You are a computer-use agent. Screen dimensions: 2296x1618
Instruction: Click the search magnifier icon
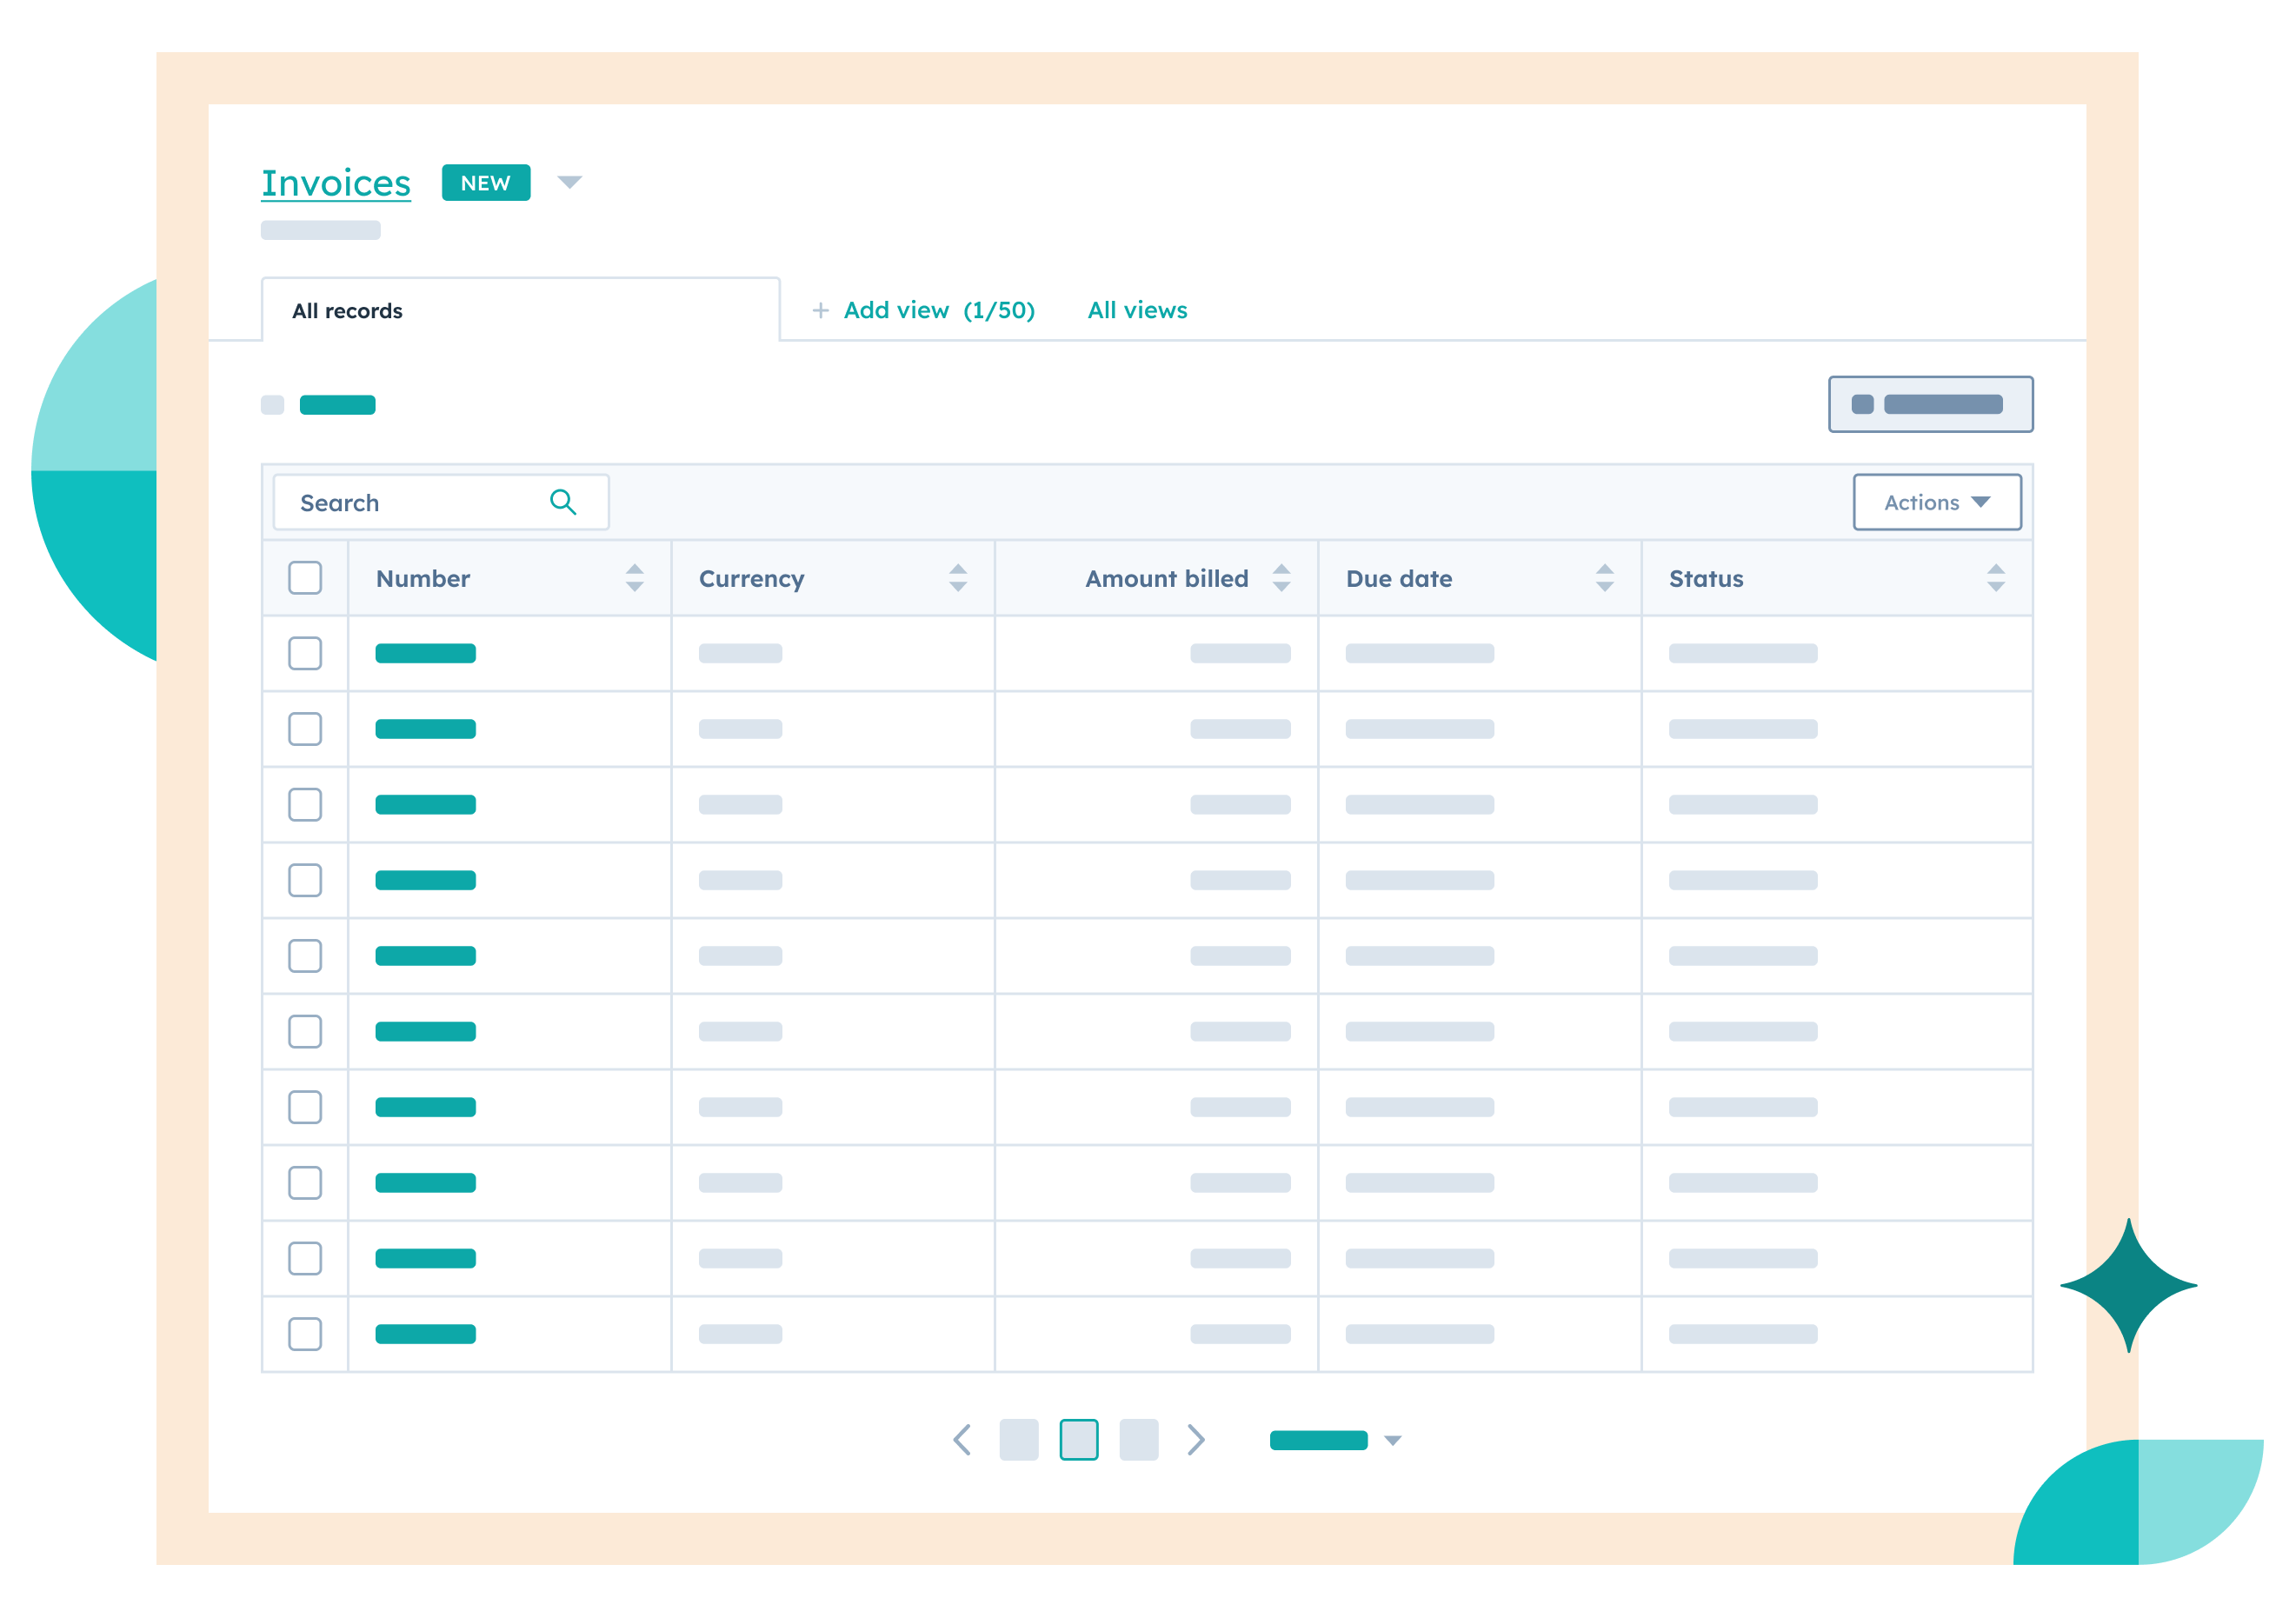point(563,502)
